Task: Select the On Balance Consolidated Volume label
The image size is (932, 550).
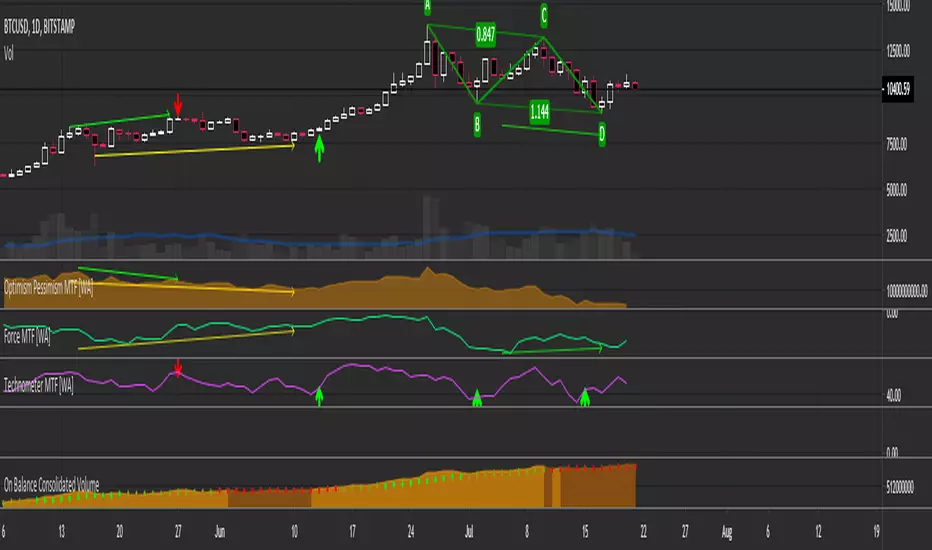Action: [52, 484]
